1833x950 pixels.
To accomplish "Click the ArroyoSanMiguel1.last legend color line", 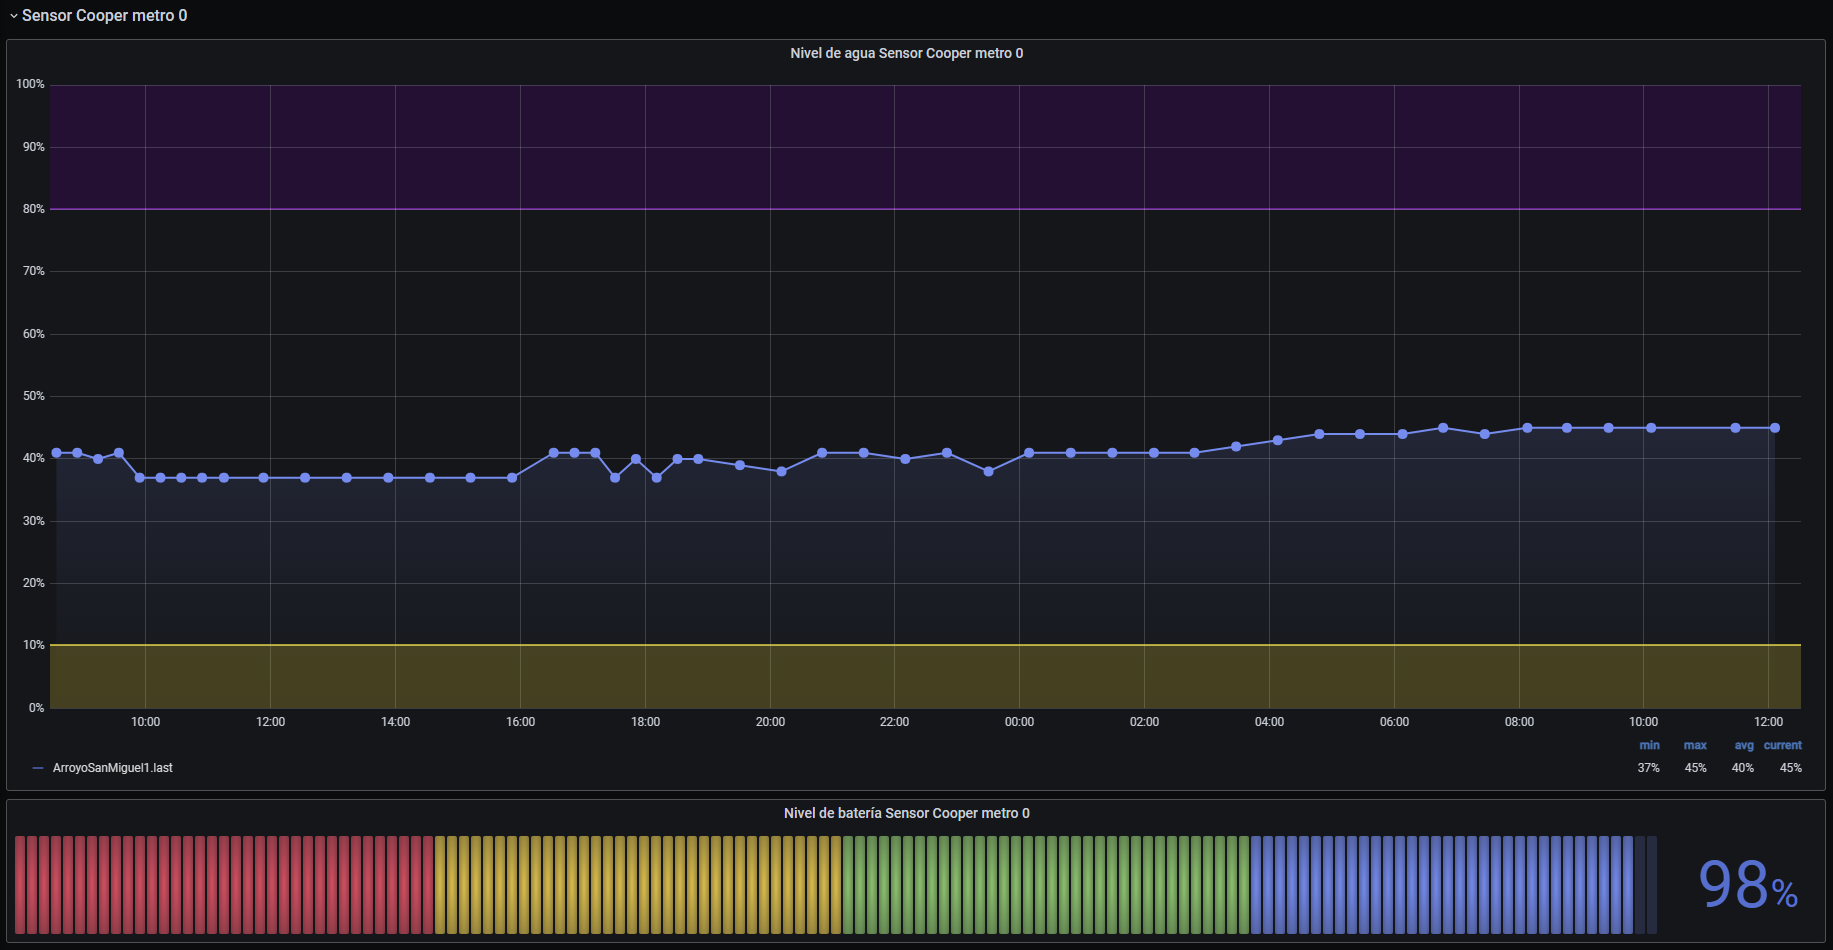I will click(x=38, y=768).
